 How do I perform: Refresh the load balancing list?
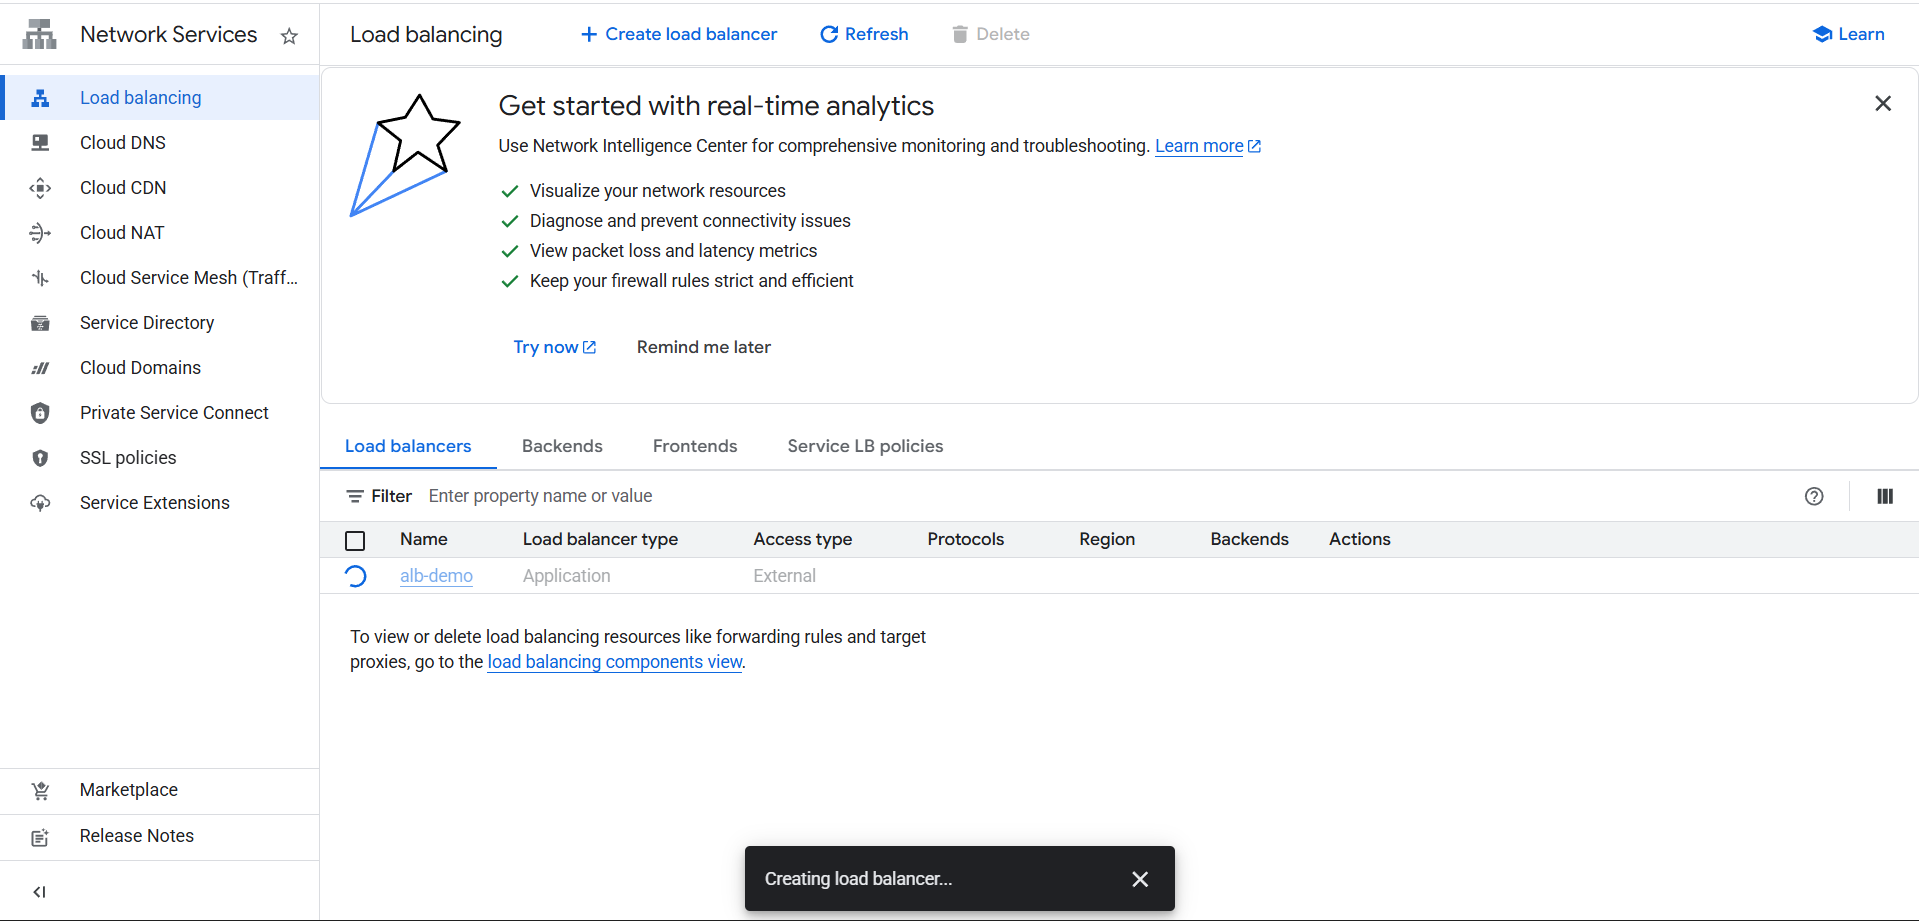coord(864,34)
